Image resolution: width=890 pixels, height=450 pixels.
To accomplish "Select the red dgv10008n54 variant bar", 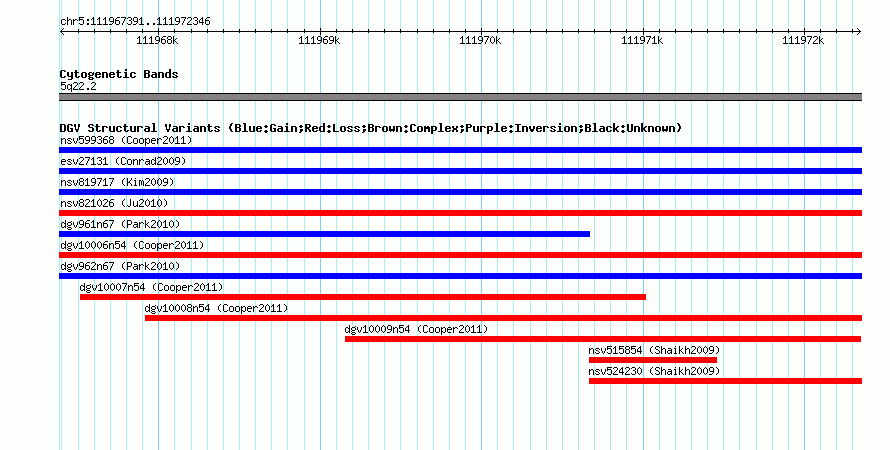I will [503, 318].
